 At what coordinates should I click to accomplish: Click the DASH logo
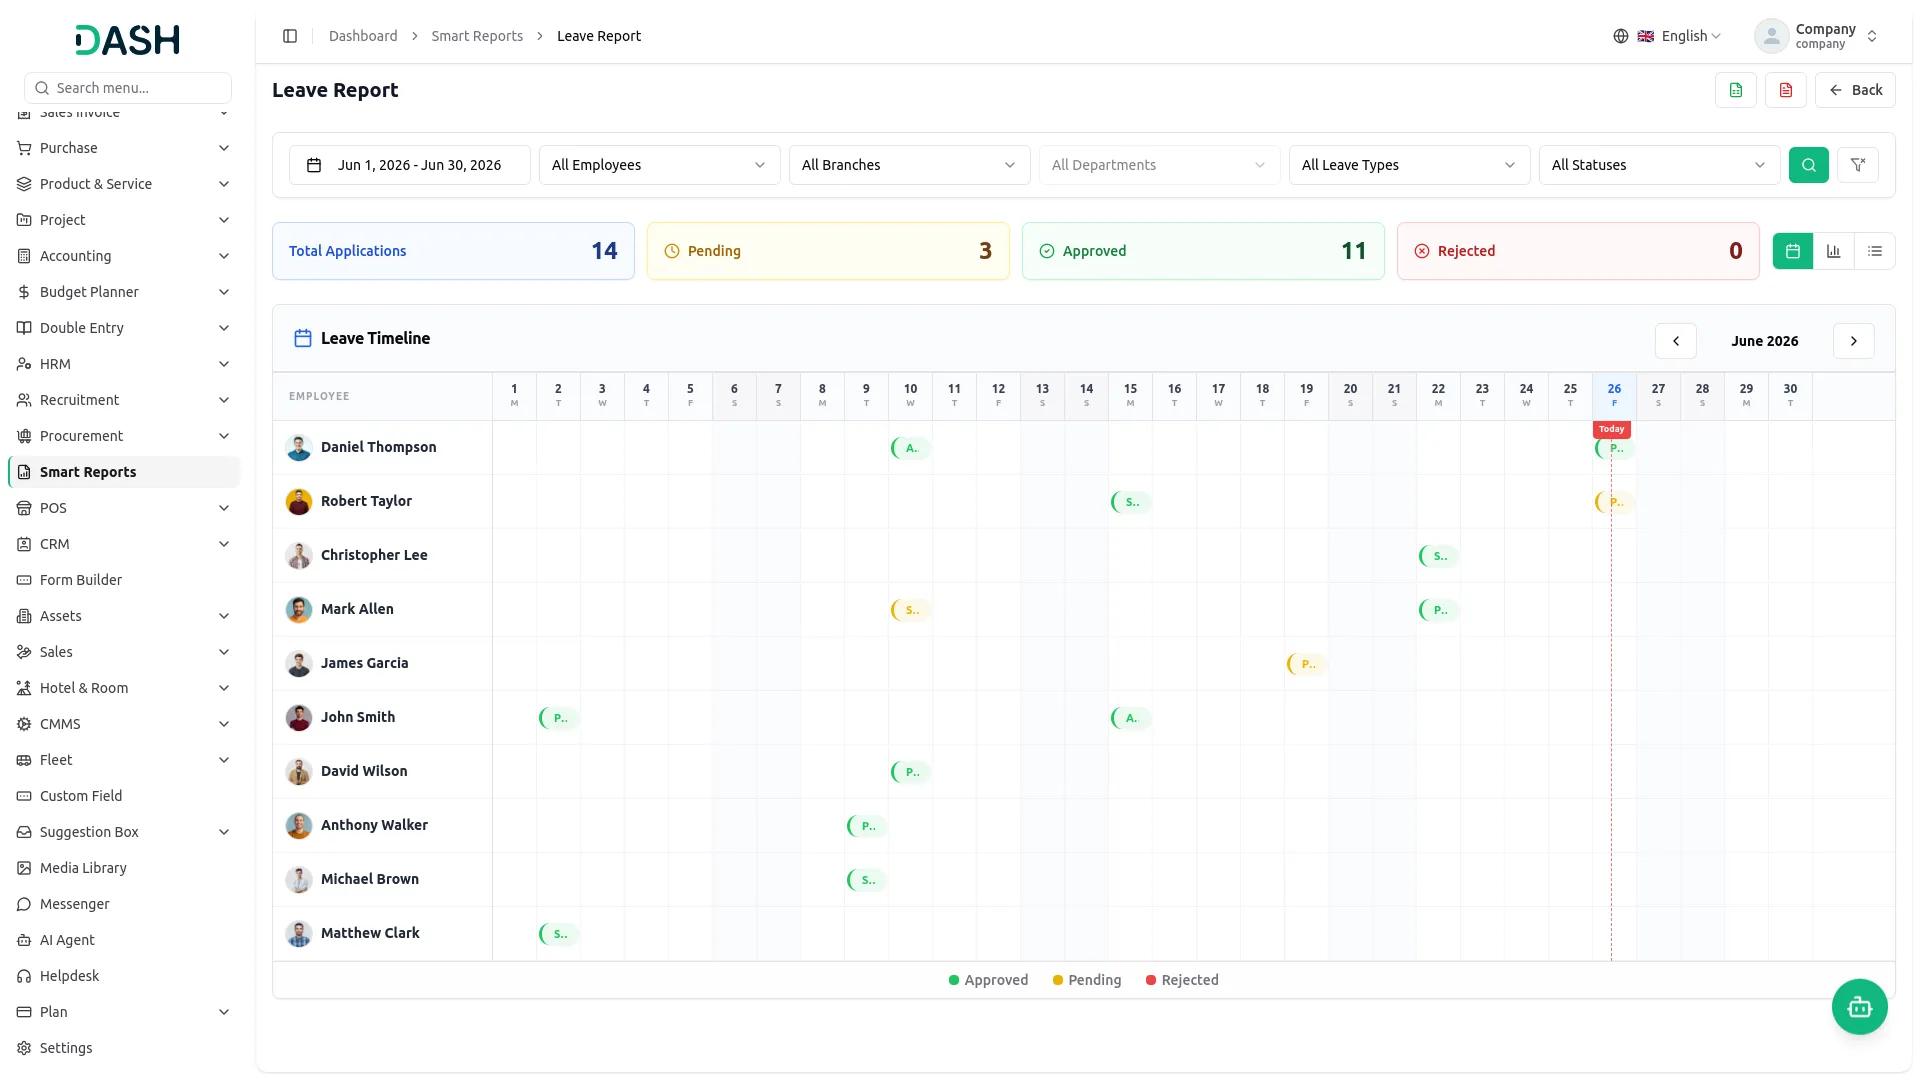tap(128, 40)
